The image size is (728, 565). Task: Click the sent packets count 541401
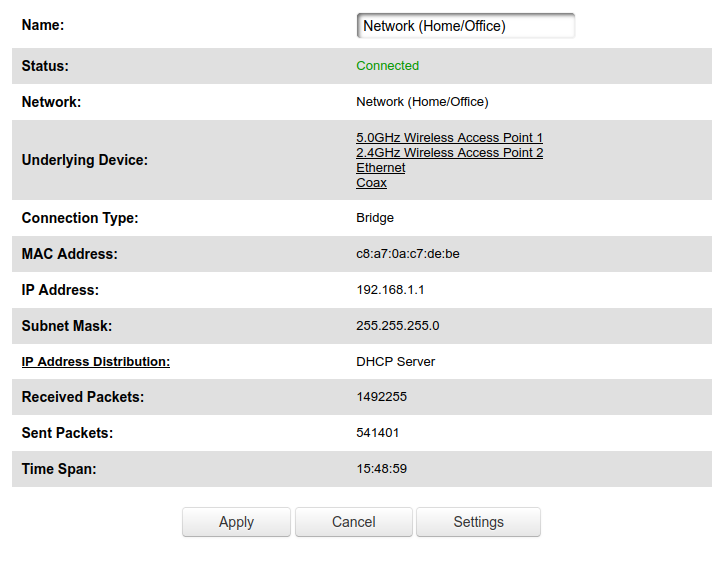point(378,434)
